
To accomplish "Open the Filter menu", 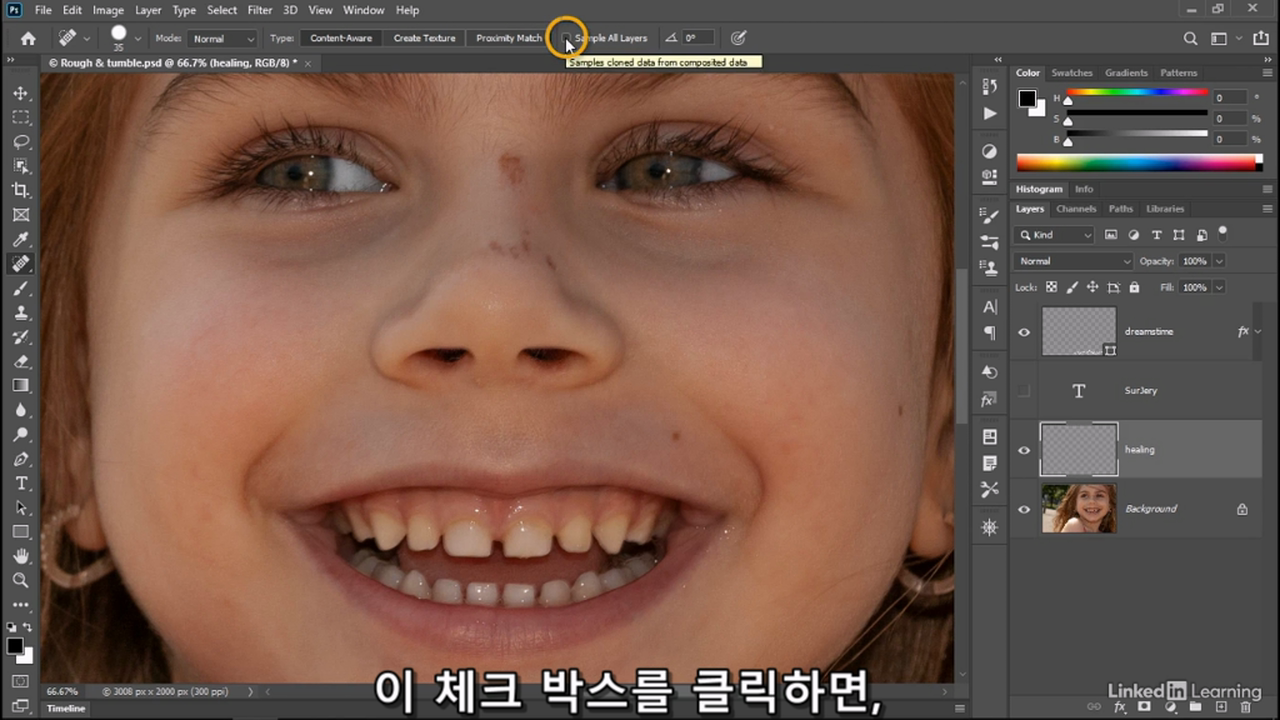I will [x=260, y=10].
